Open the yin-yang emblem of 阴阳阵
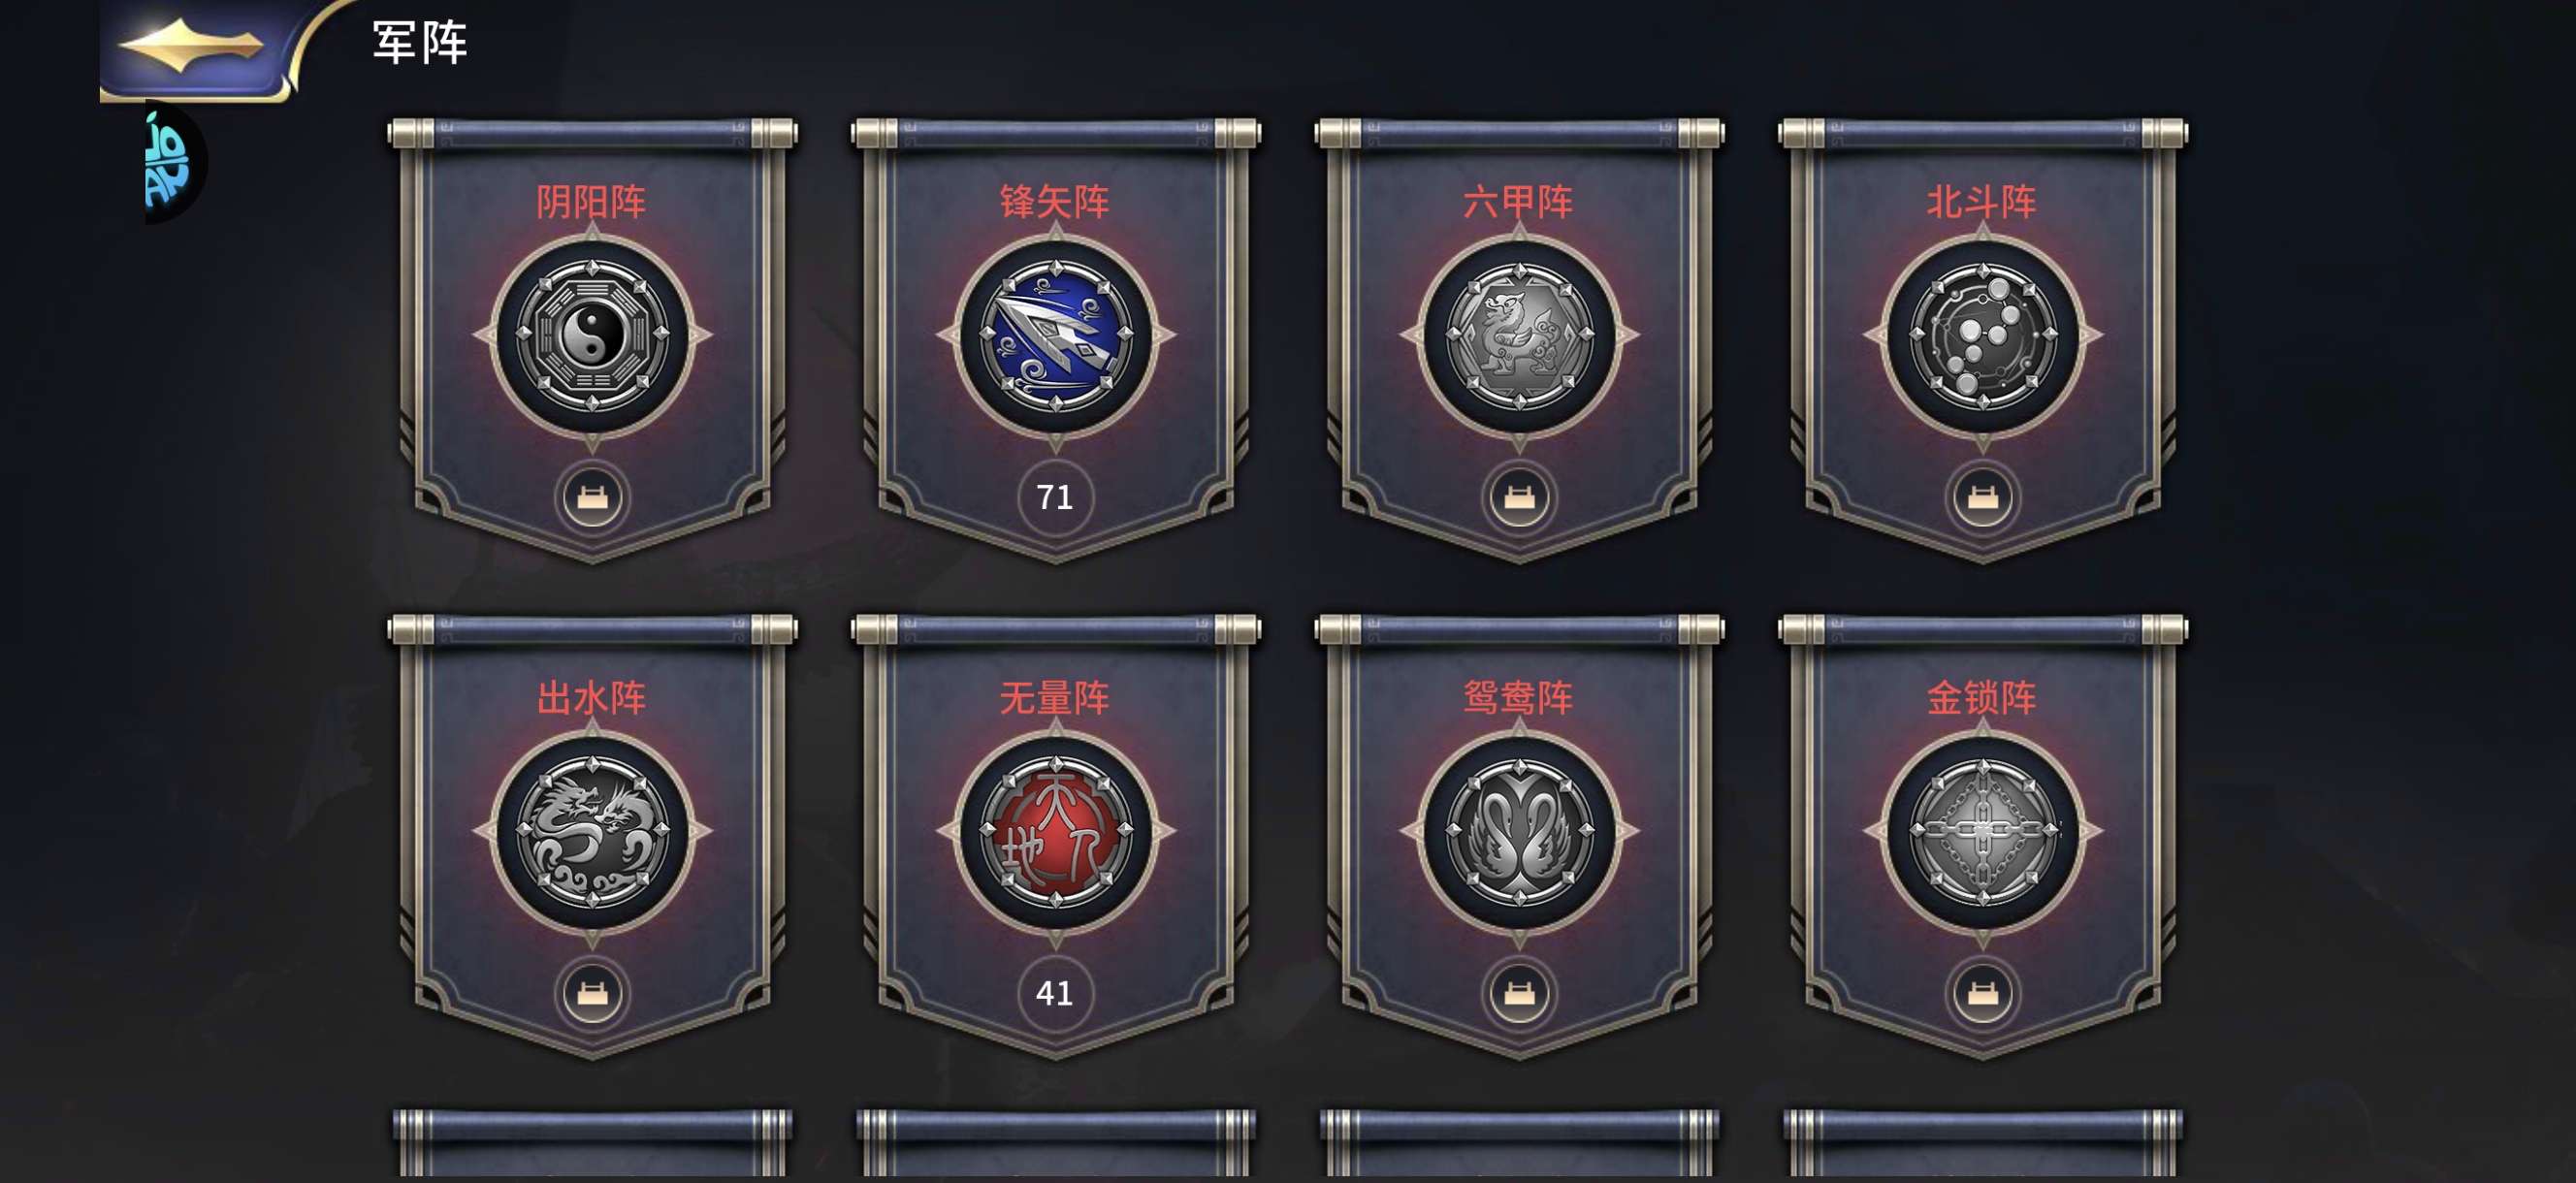The height and width of the screenshot is (1183, 2576). click(592, 334)
